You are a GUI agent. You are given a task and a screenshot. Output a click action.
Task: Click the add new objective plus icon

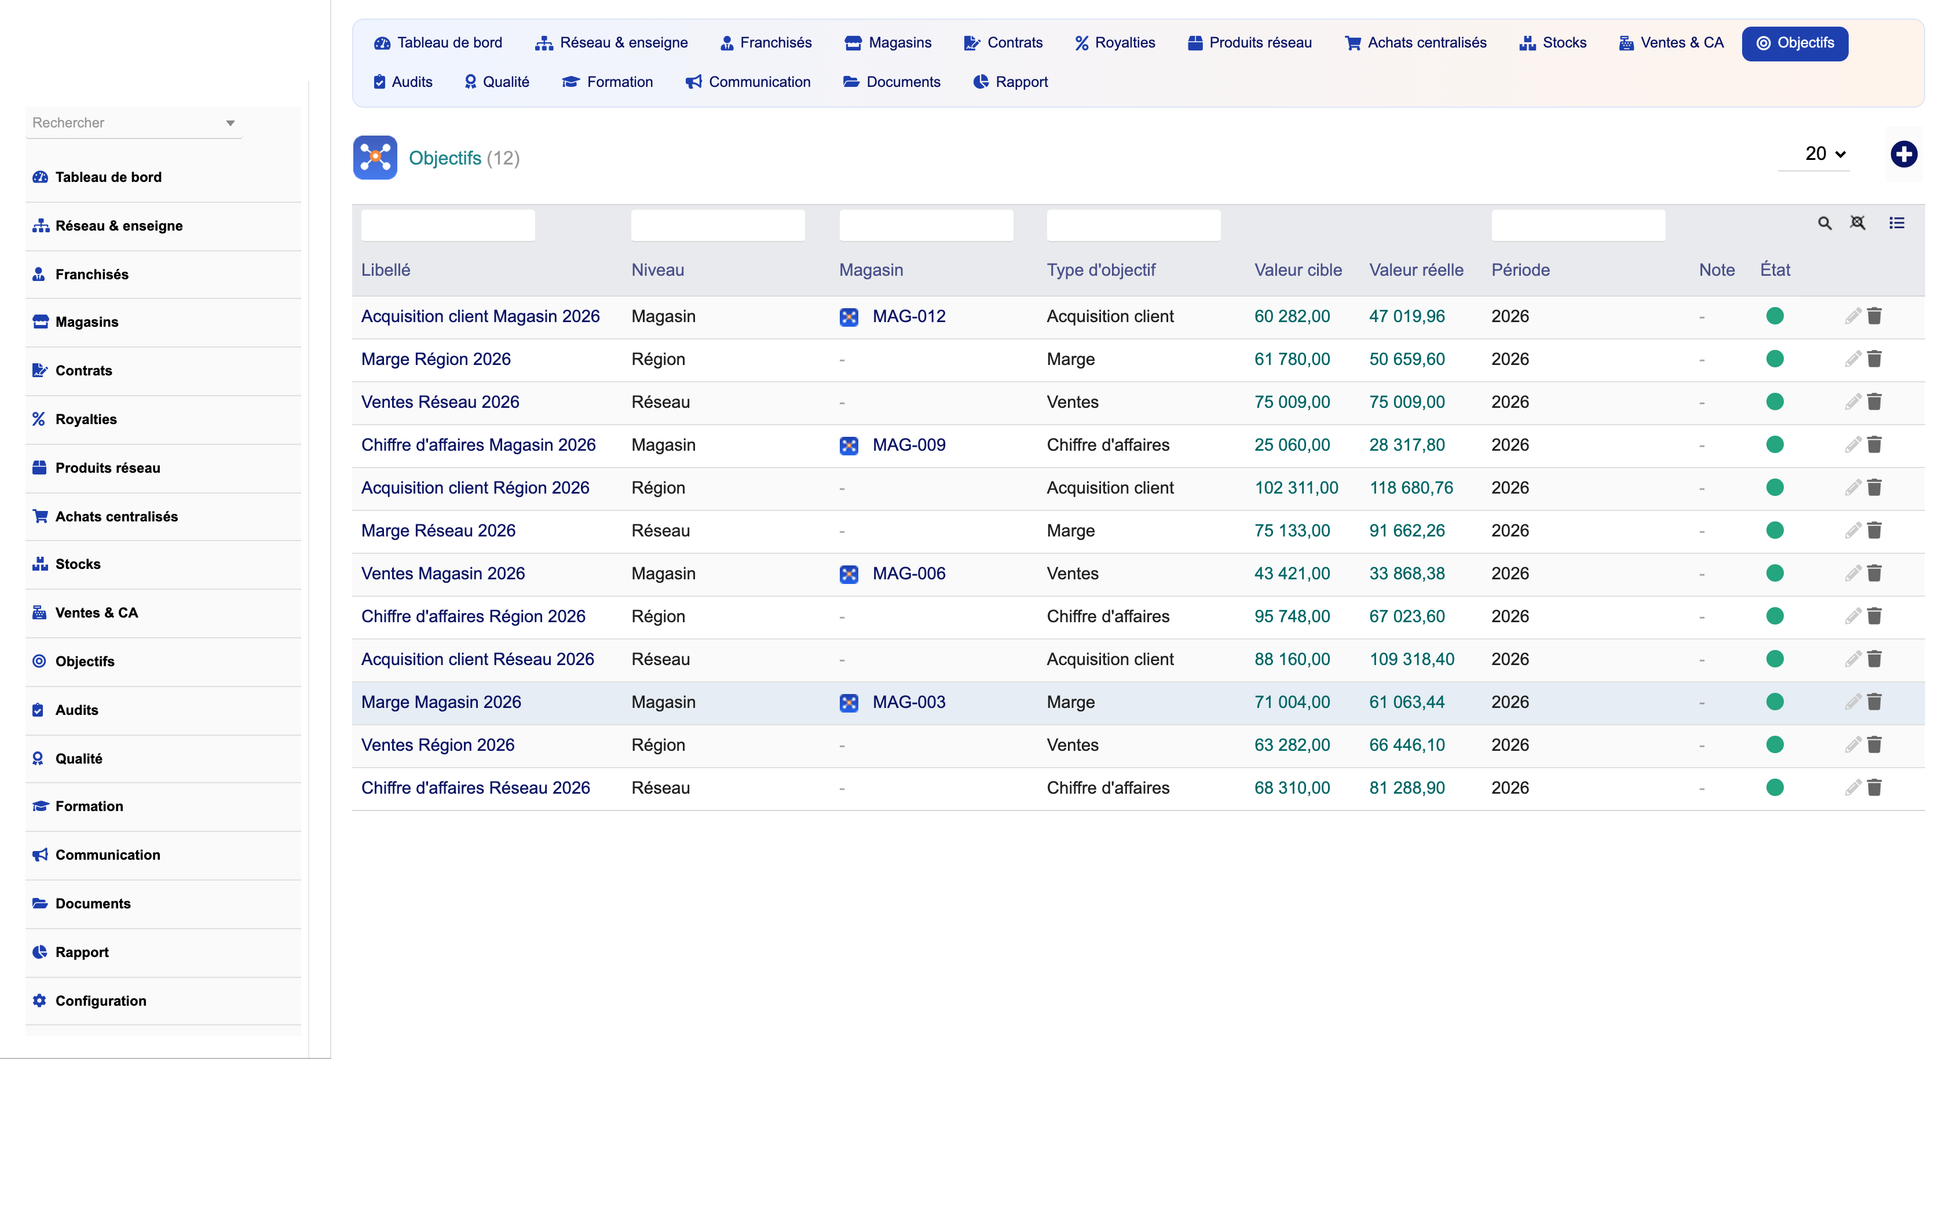coord(1903,154)
